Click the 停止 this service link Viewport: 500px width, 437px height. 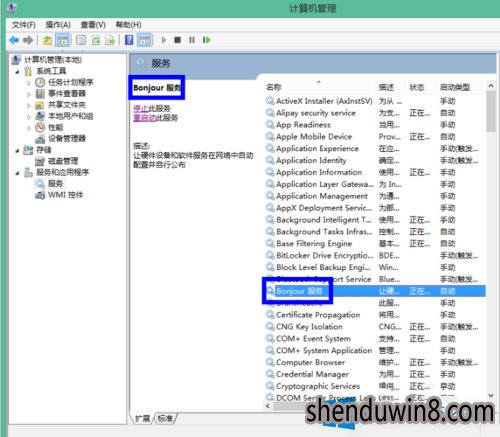click(141, 108)
